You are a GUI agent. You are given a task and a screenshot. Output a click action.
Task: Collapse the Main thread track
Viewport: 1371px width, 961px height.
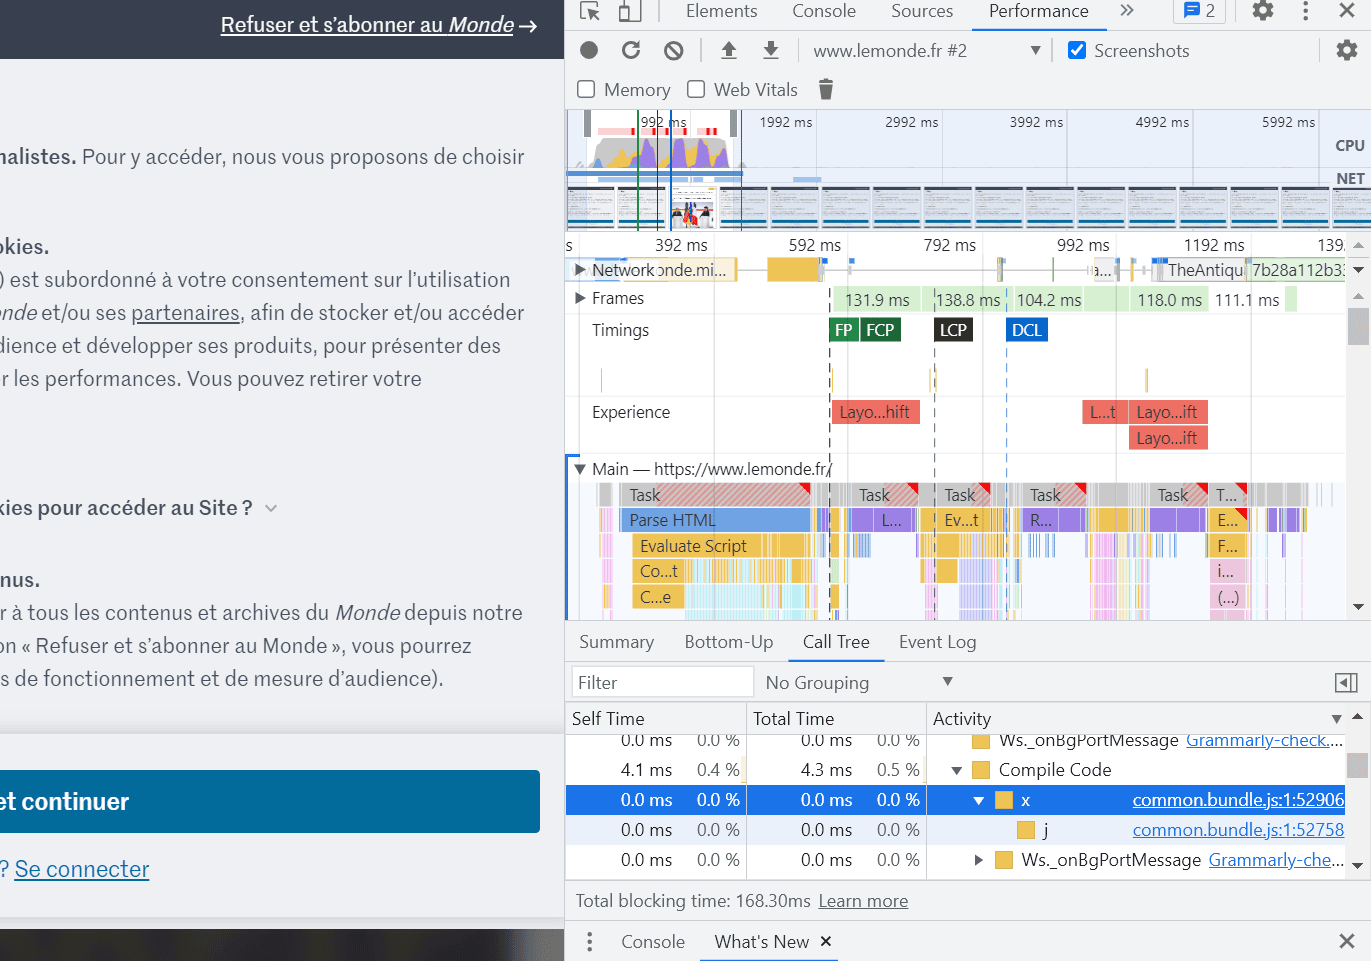point(579,469)
